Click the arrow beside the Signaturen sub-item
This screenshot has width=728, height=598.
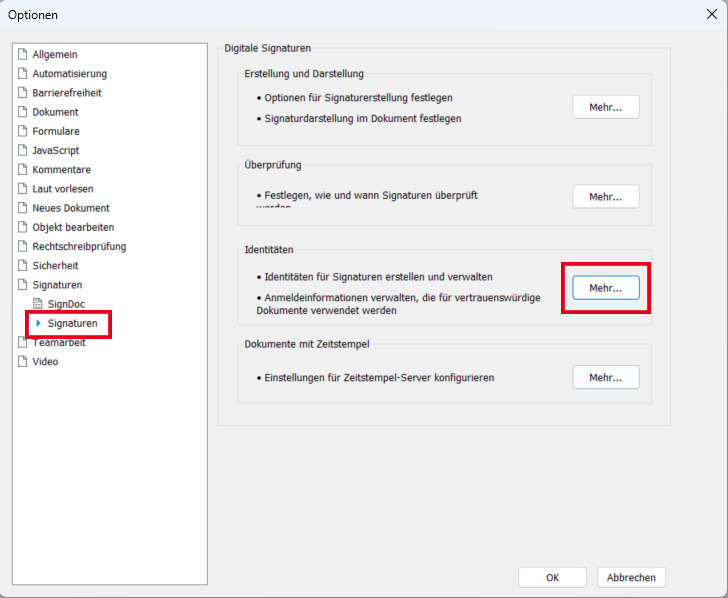click(38, 323)
